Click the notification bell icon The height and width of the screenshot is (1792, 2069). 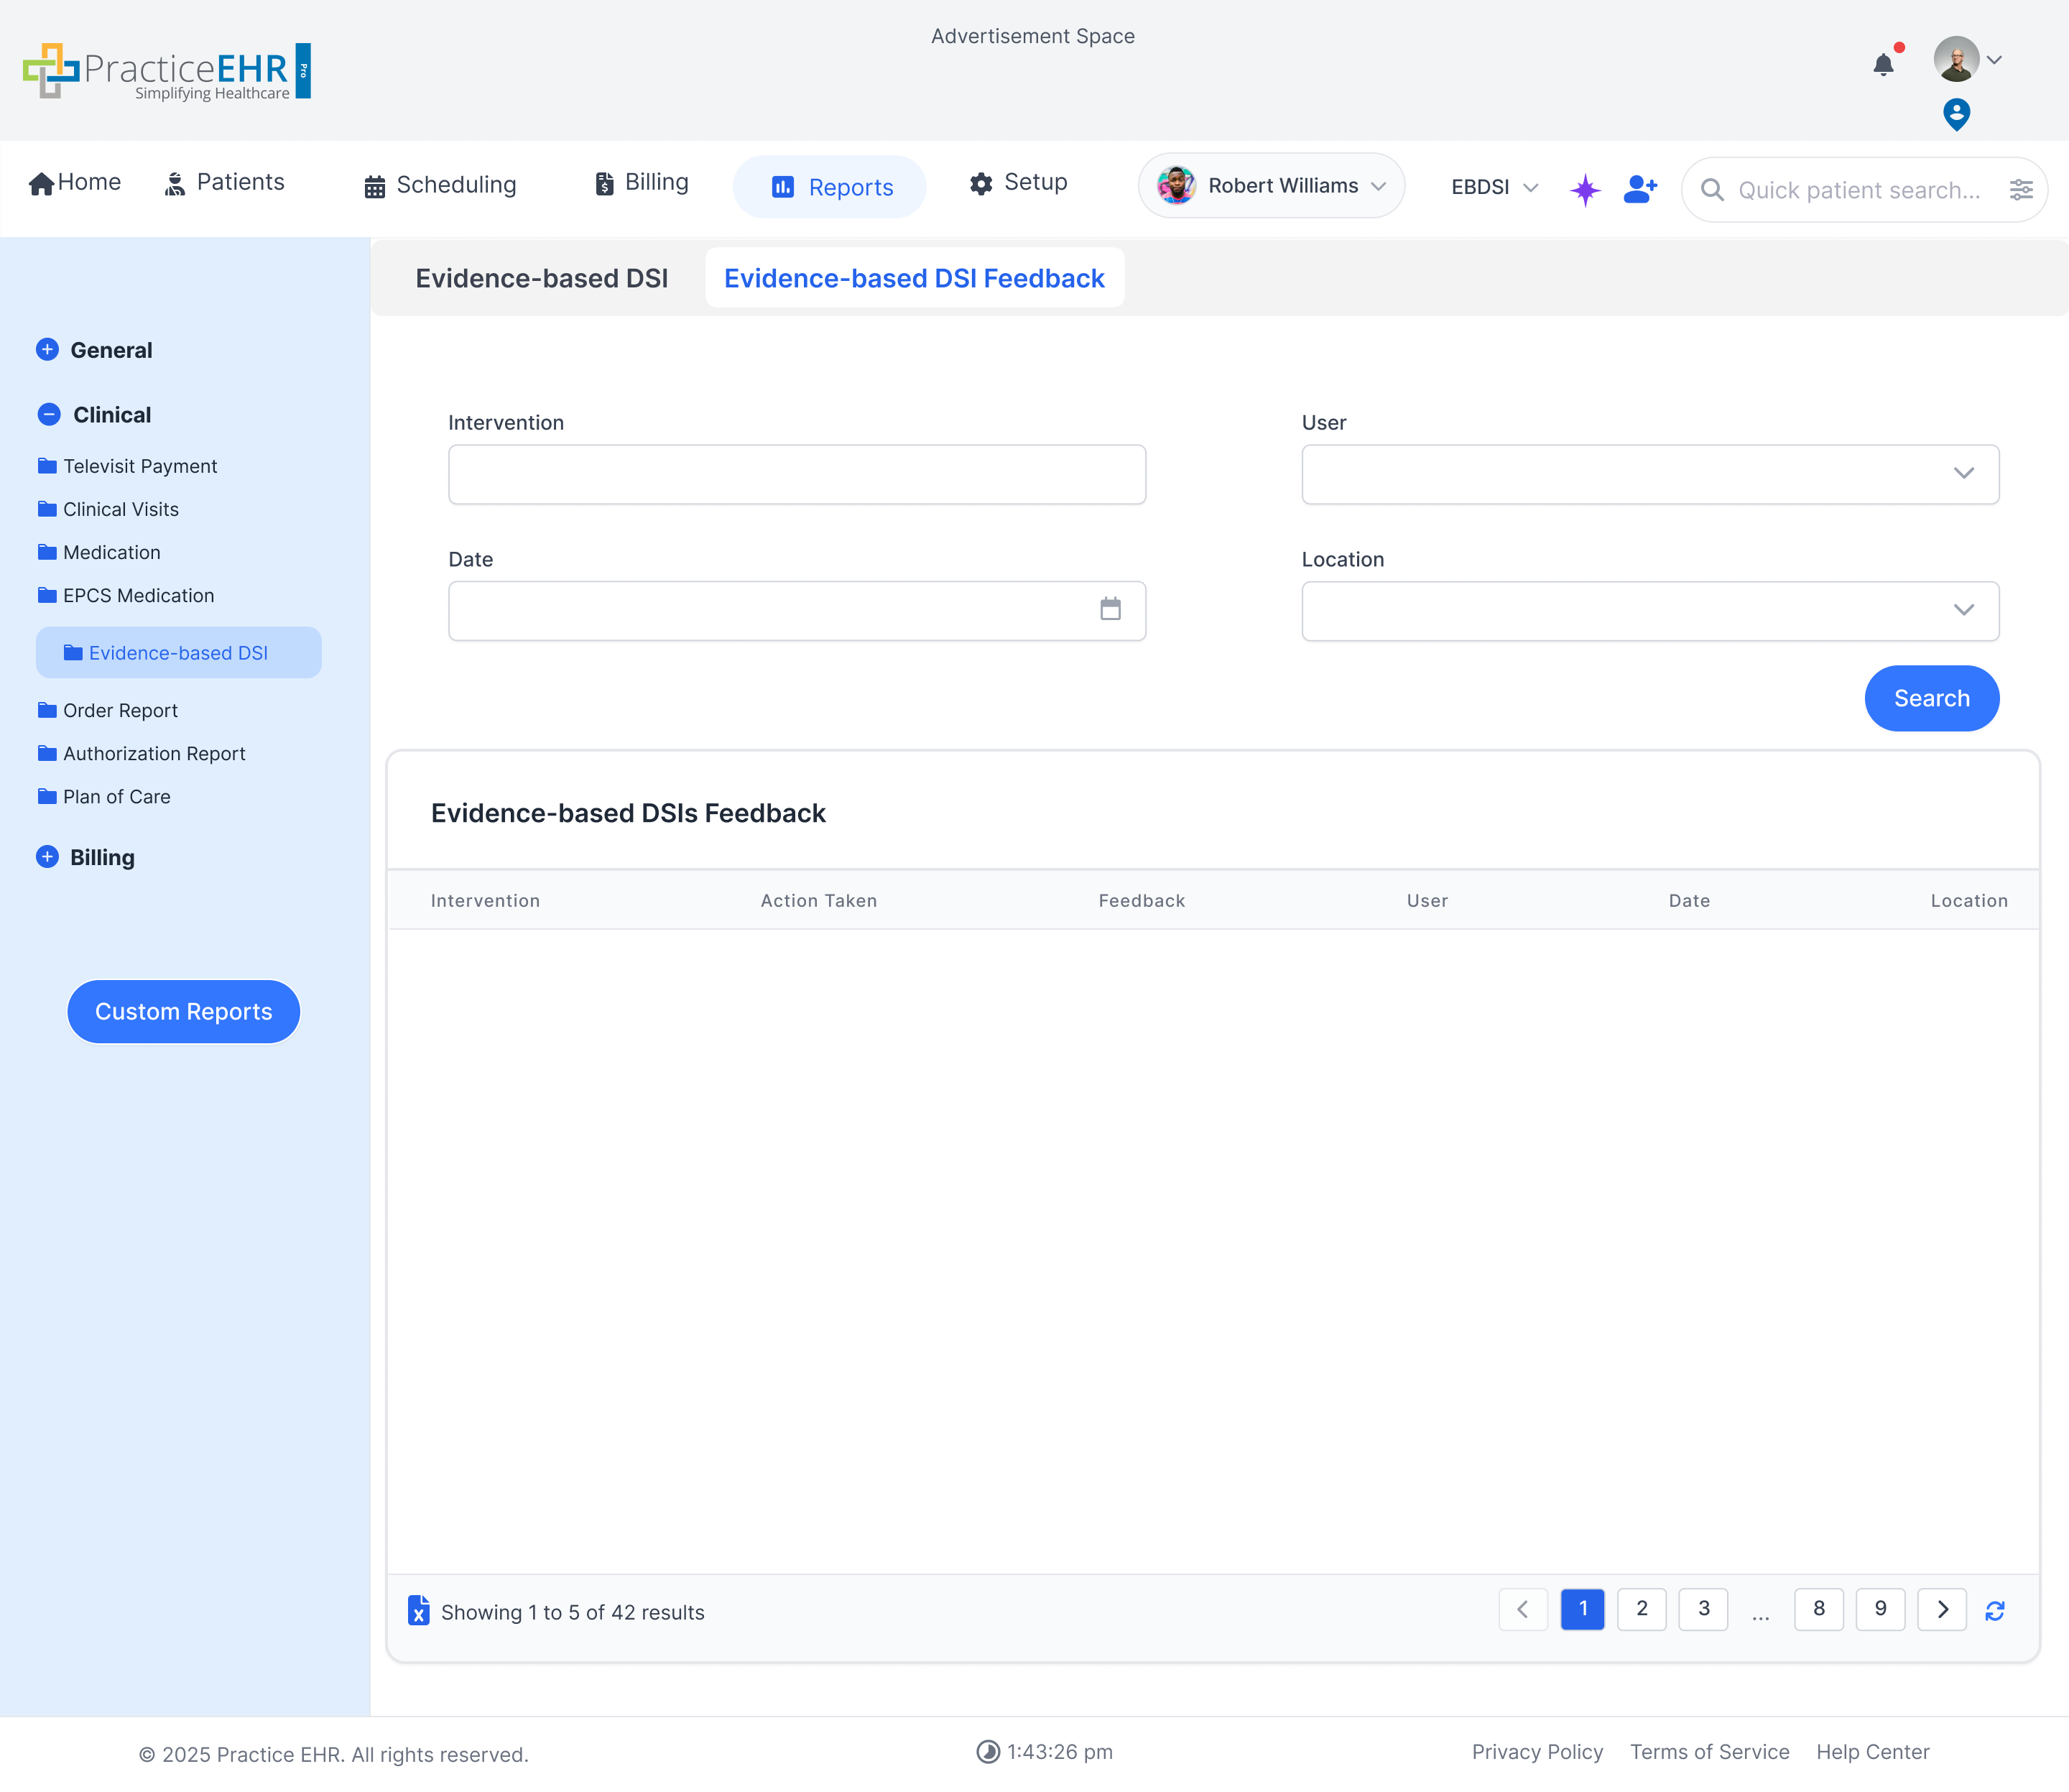(x=1883, y=65)
